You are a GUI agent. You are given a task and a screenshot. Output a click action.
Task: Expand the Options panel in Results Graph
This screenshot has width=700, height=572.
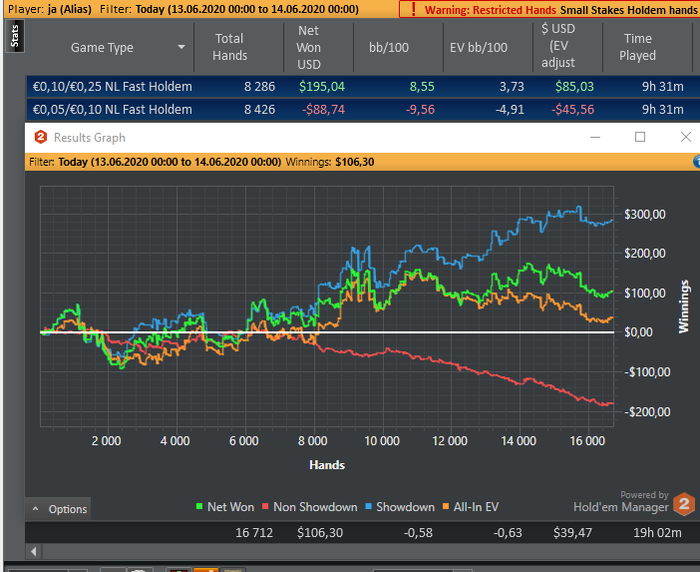58,509
